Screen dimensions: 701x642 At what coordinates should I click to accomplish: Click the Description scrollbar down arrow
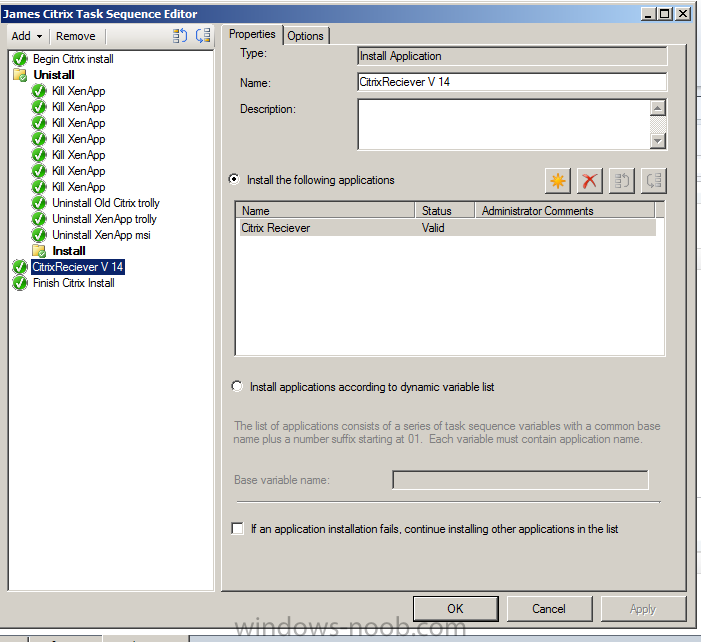click(x=658, y=141)
